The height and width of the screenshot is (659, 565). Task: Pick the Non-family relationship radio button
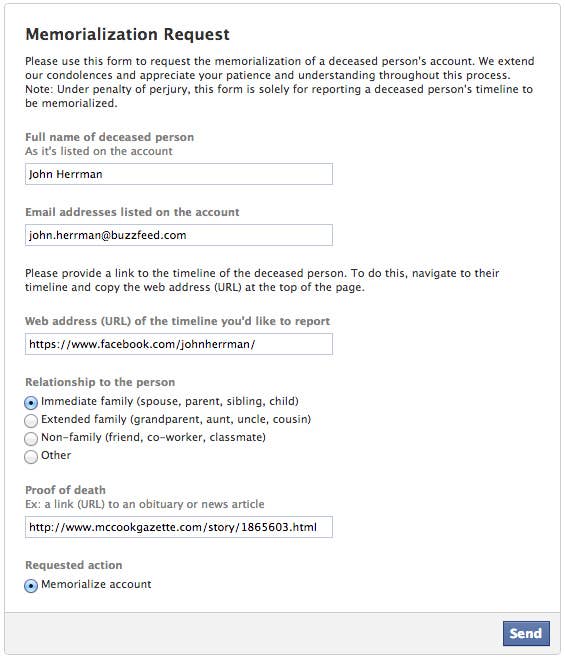[x=31, y=439]
